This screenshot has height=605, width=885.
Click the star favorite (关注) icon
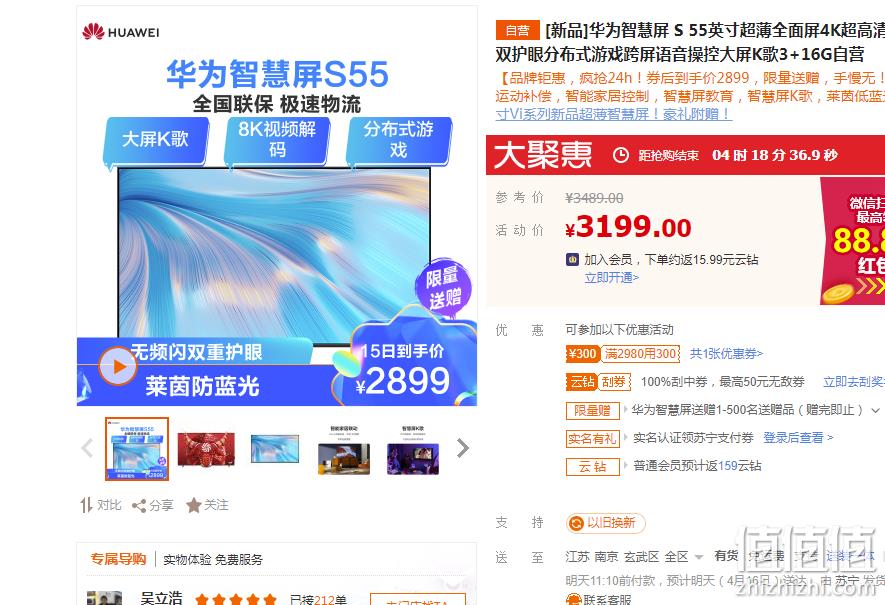(194, 506)
